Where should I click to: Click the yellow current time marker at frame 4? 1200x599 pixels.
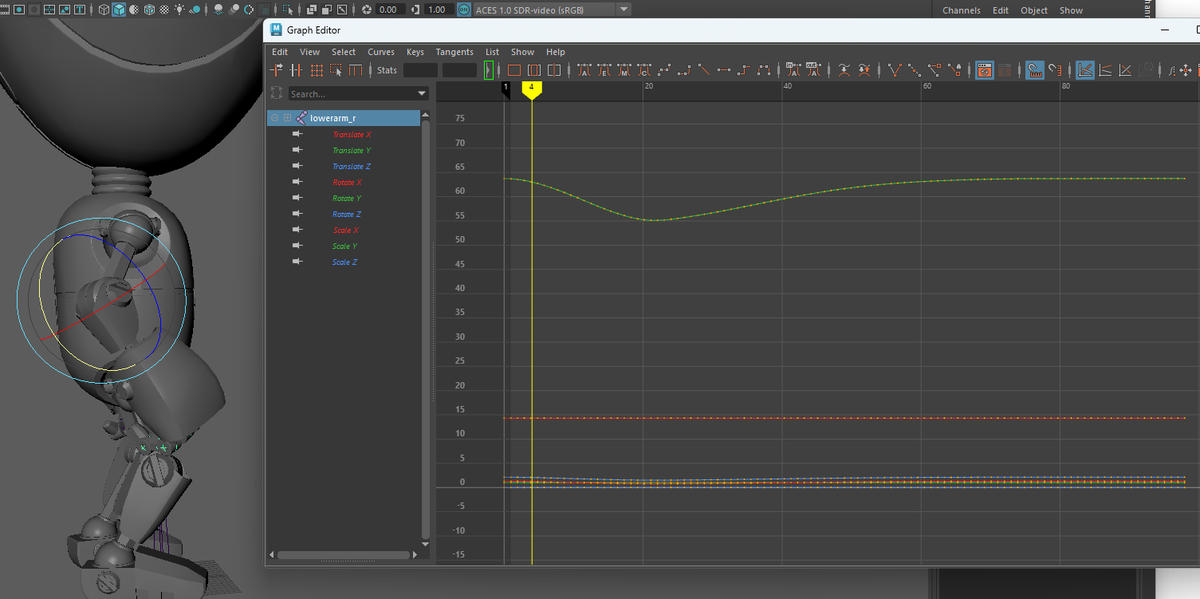532,88
